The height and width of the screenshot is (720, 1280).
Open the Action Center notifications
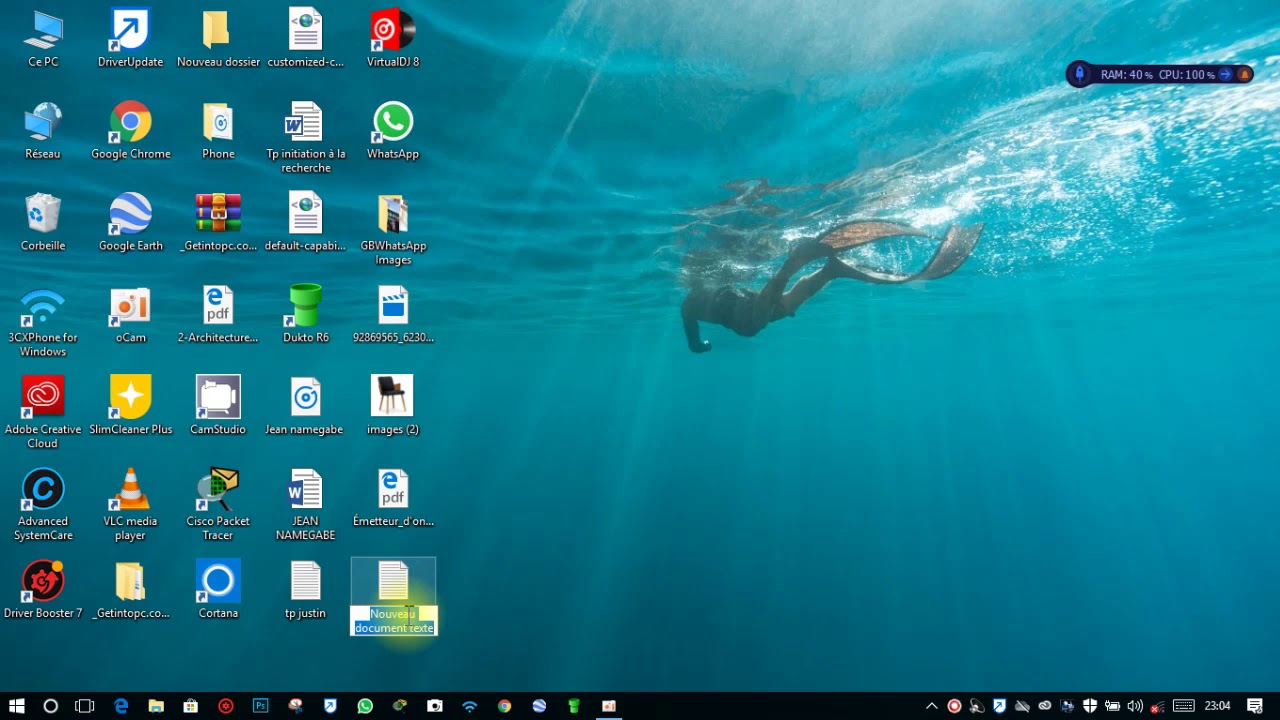pos(1255,706)
